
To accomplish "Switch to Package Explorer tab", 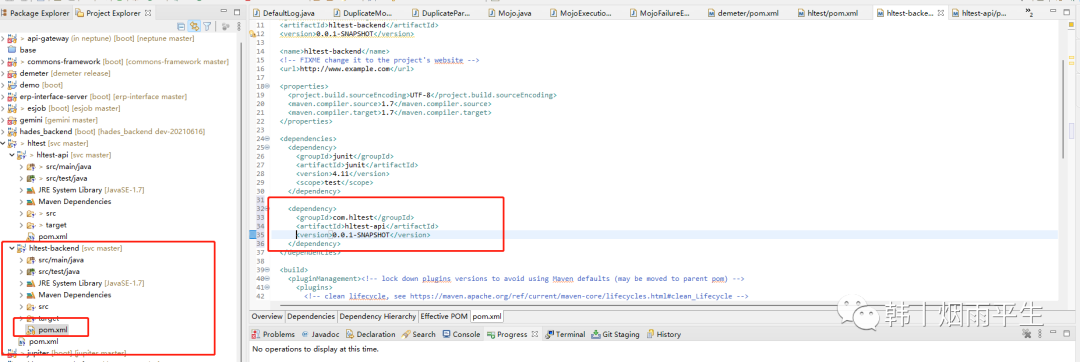I will tap(35, 12).
